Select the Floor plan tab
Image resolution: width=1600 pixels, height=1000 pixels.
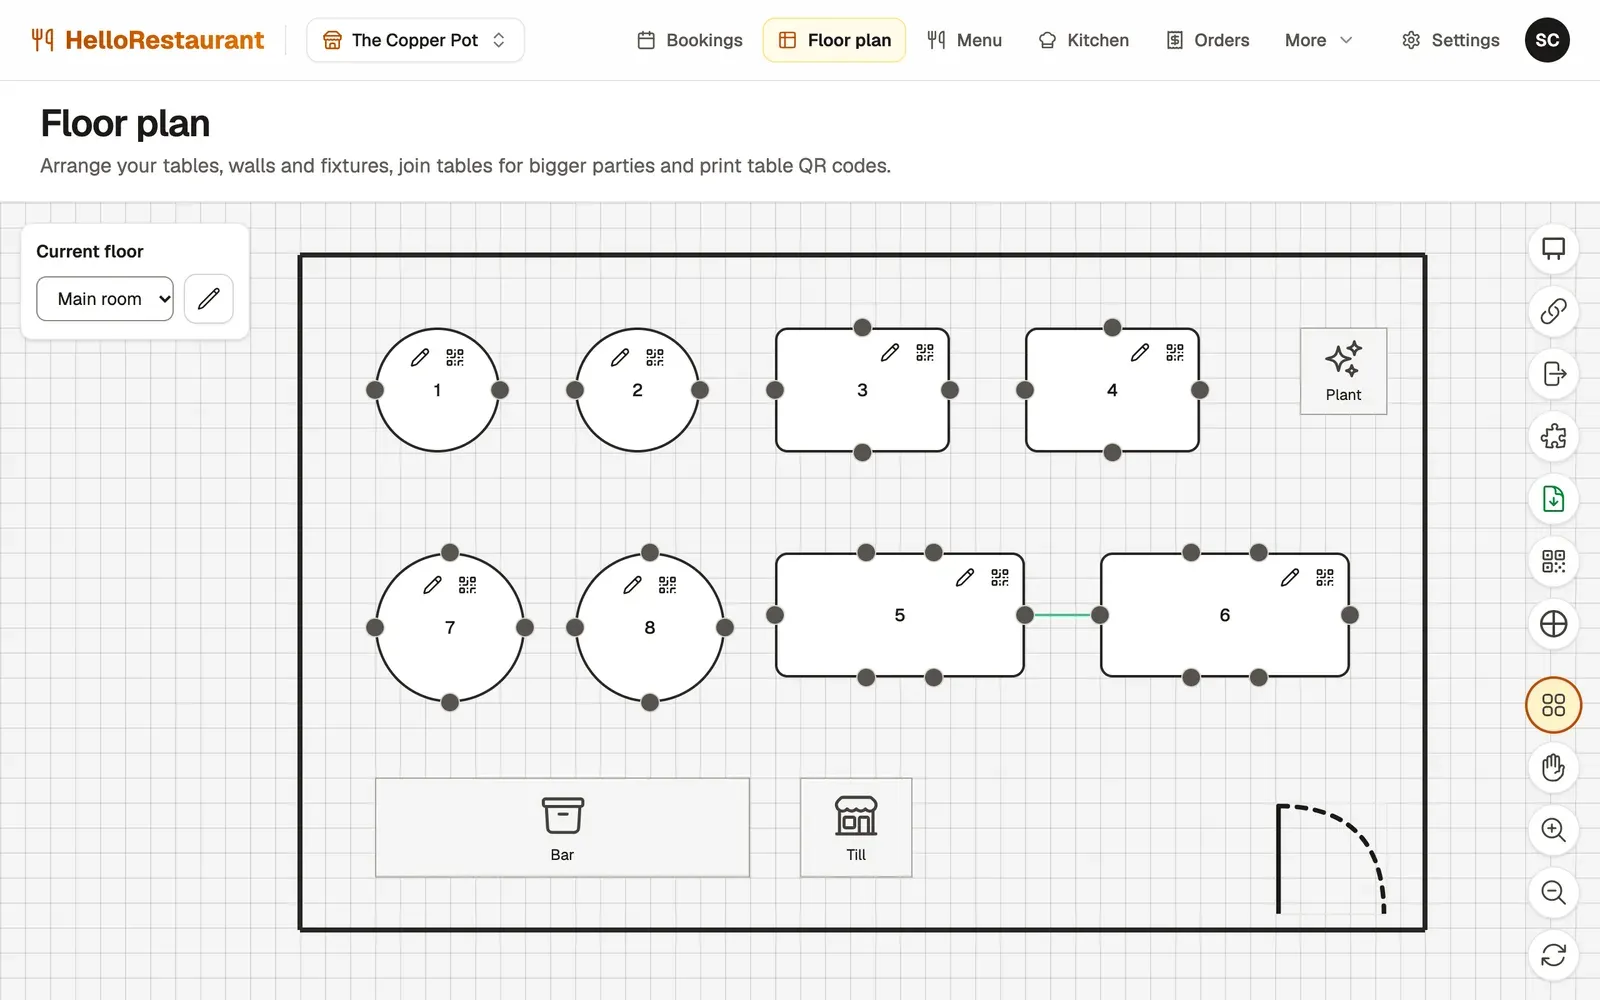point(834,40)
